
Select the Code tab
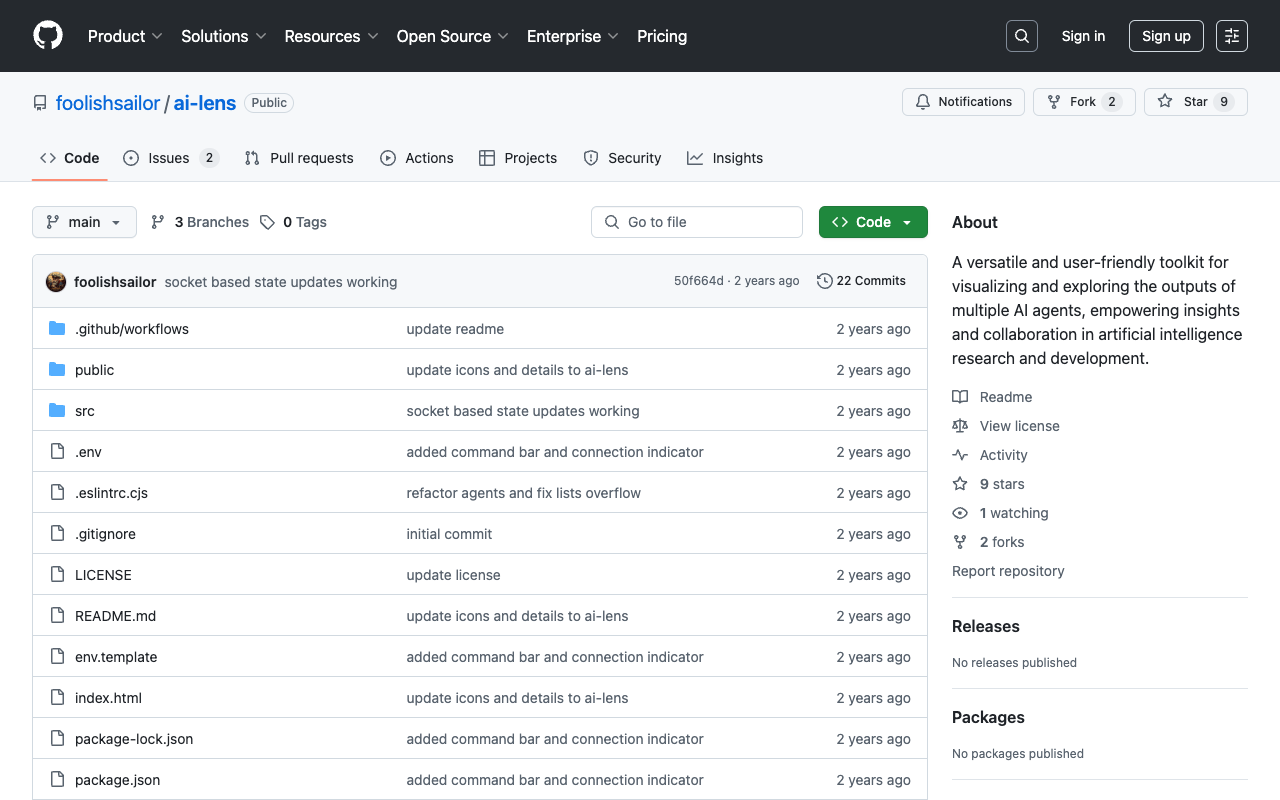tap(70, 158)
